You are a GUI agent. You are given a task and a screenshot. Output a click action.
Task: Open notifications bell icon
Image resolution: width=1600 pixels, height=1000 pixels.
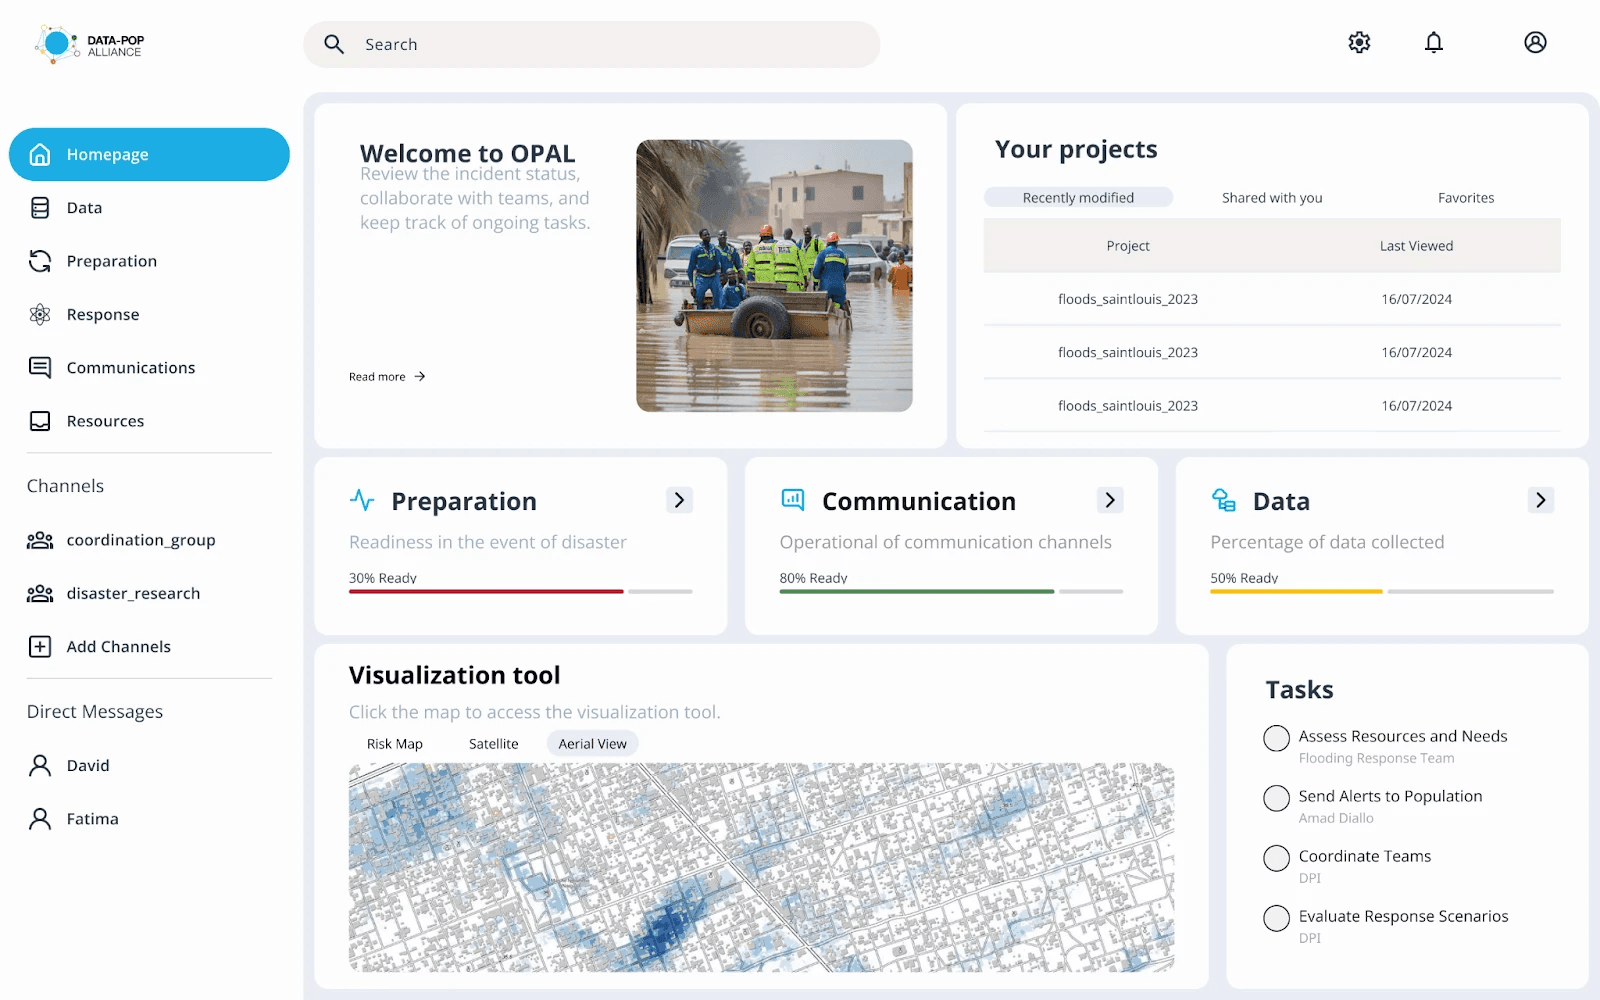(1434, 42)
